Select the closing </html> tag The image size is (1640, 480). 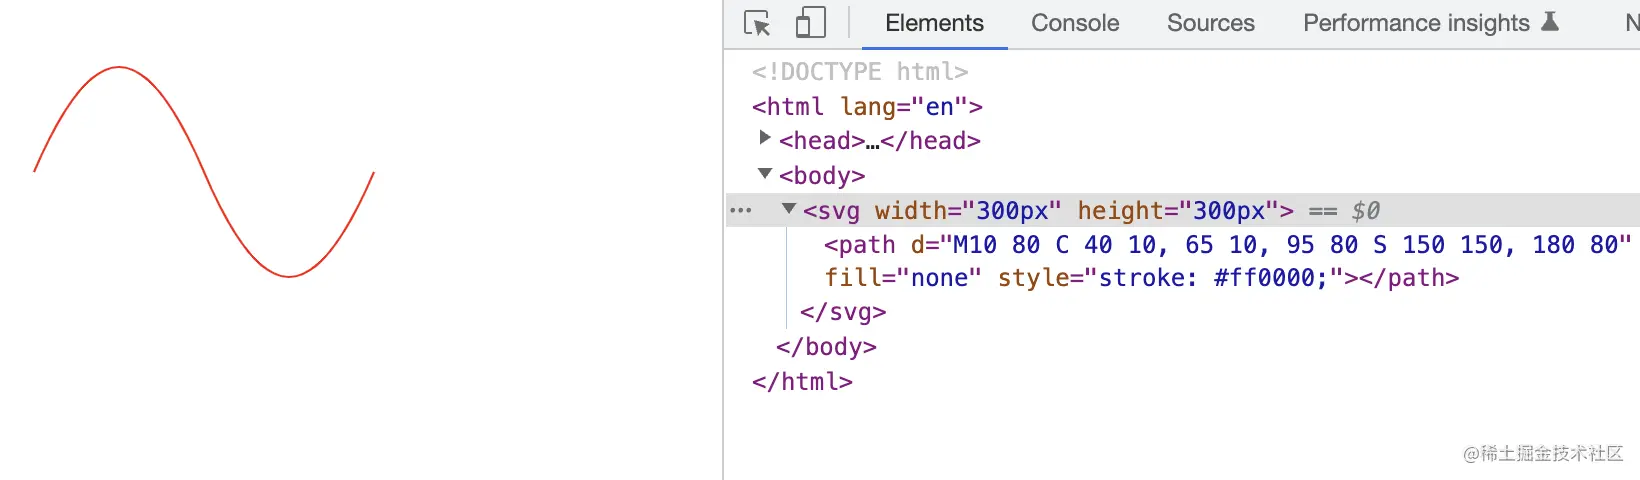click(802, 382)
